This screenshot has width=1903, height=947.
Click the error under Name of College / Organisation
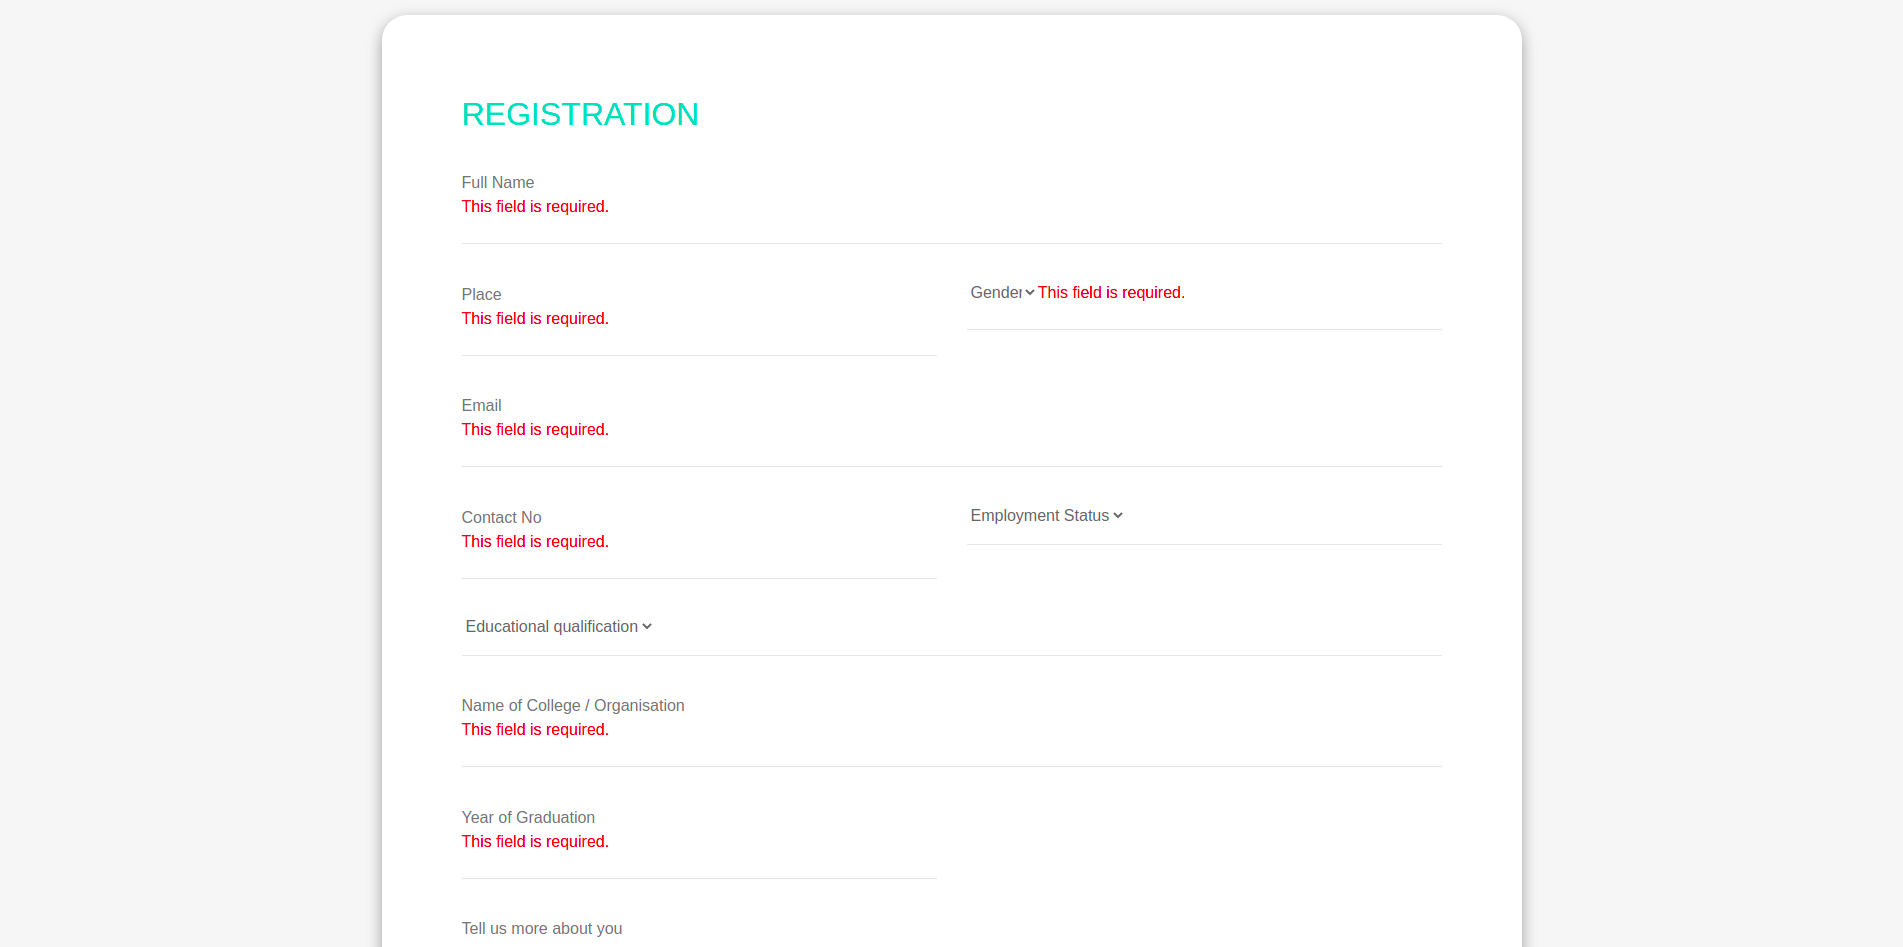[535, 730]
